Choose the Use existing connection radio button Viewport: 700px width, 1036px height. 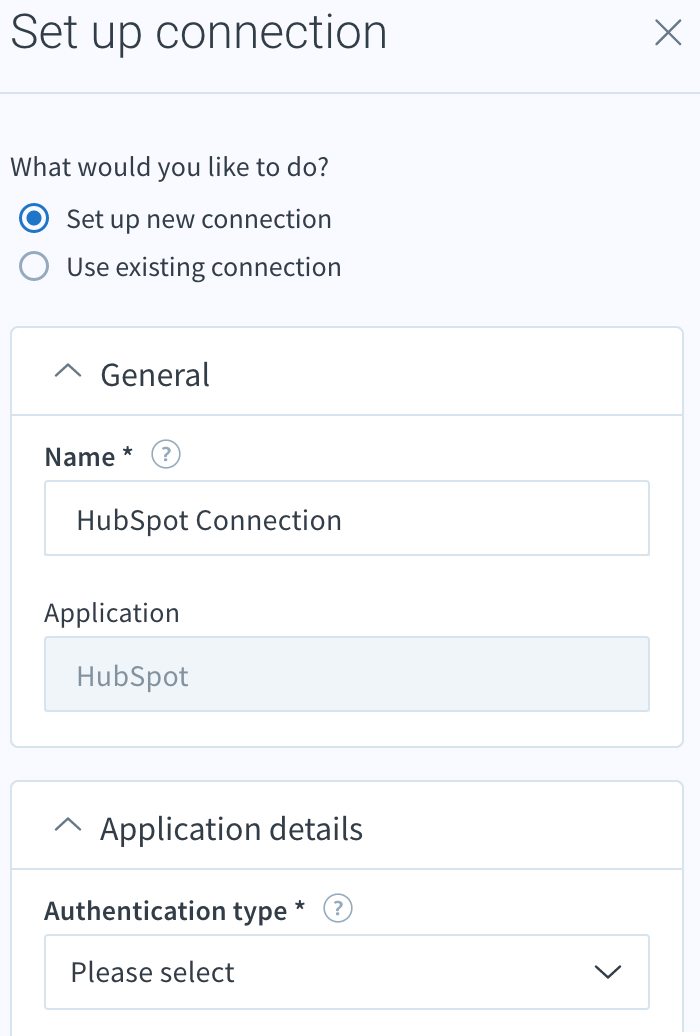pos(34,267)
